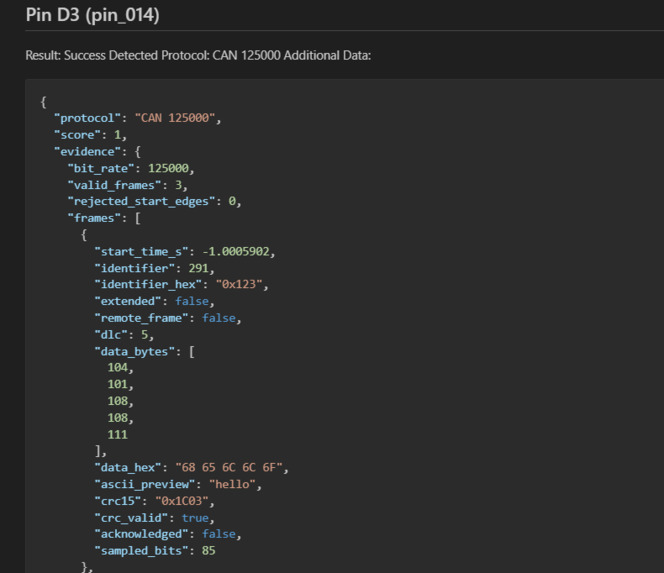Click the "crc_valid": true line
This screenshot has width=664, height=573.
pos(155,518)
